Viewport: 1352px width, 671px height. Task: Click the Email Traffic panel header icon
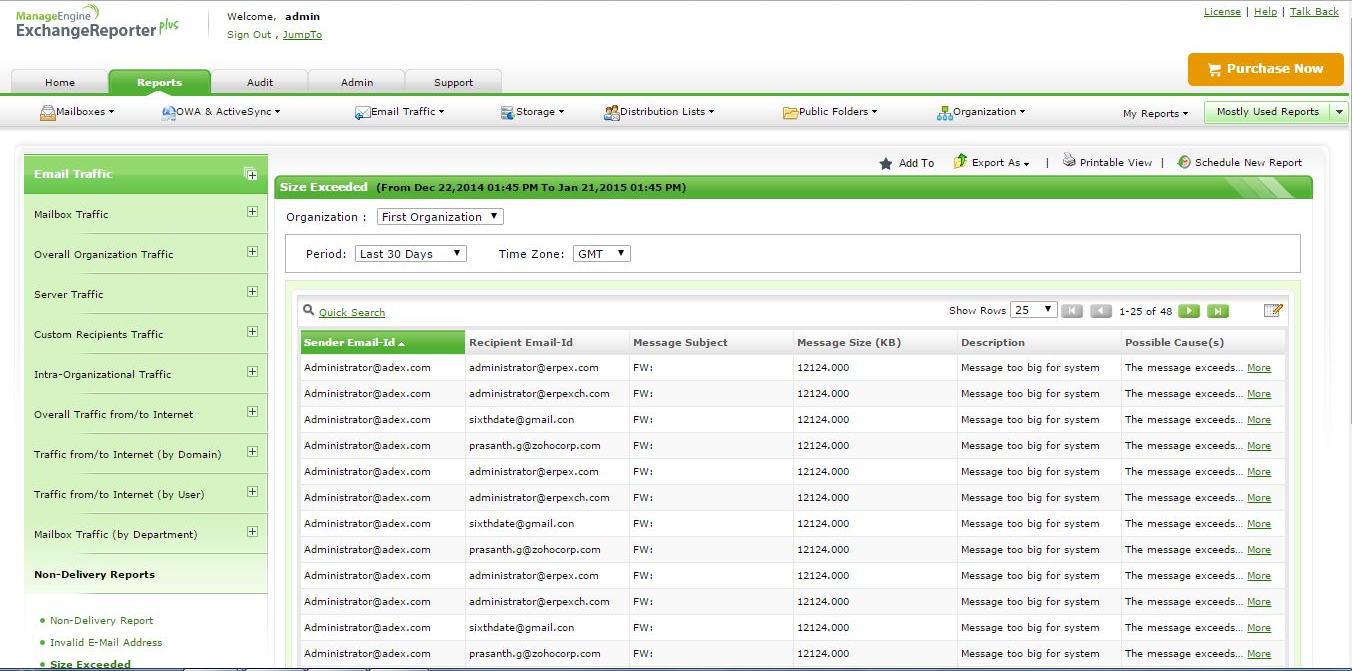(x=251, y=174)
